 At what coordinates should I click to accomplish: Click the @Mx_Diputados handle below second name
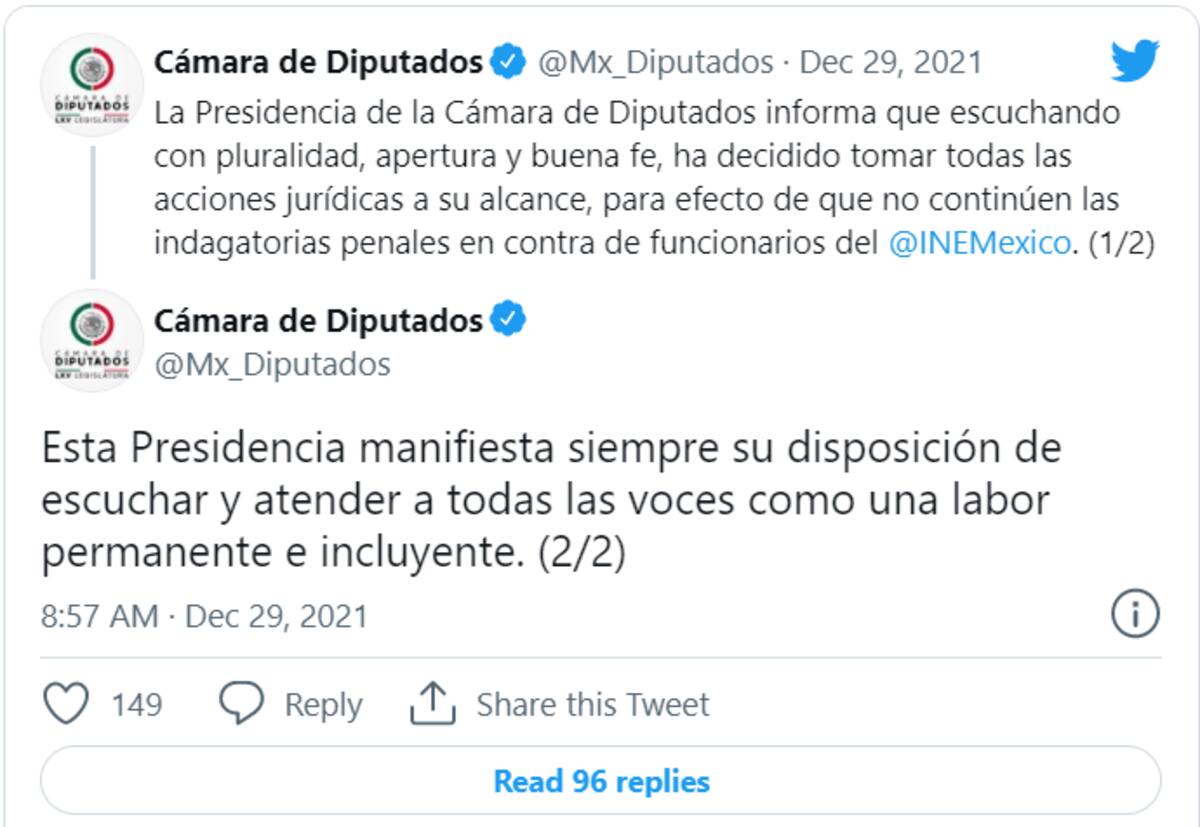tap(272, 364)
